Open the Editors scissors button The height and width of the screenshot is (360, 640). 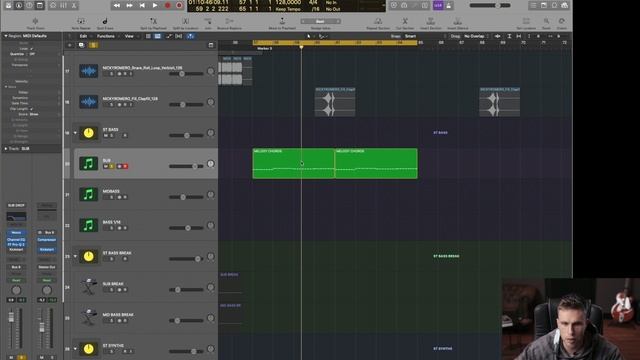tap(74, 5)
